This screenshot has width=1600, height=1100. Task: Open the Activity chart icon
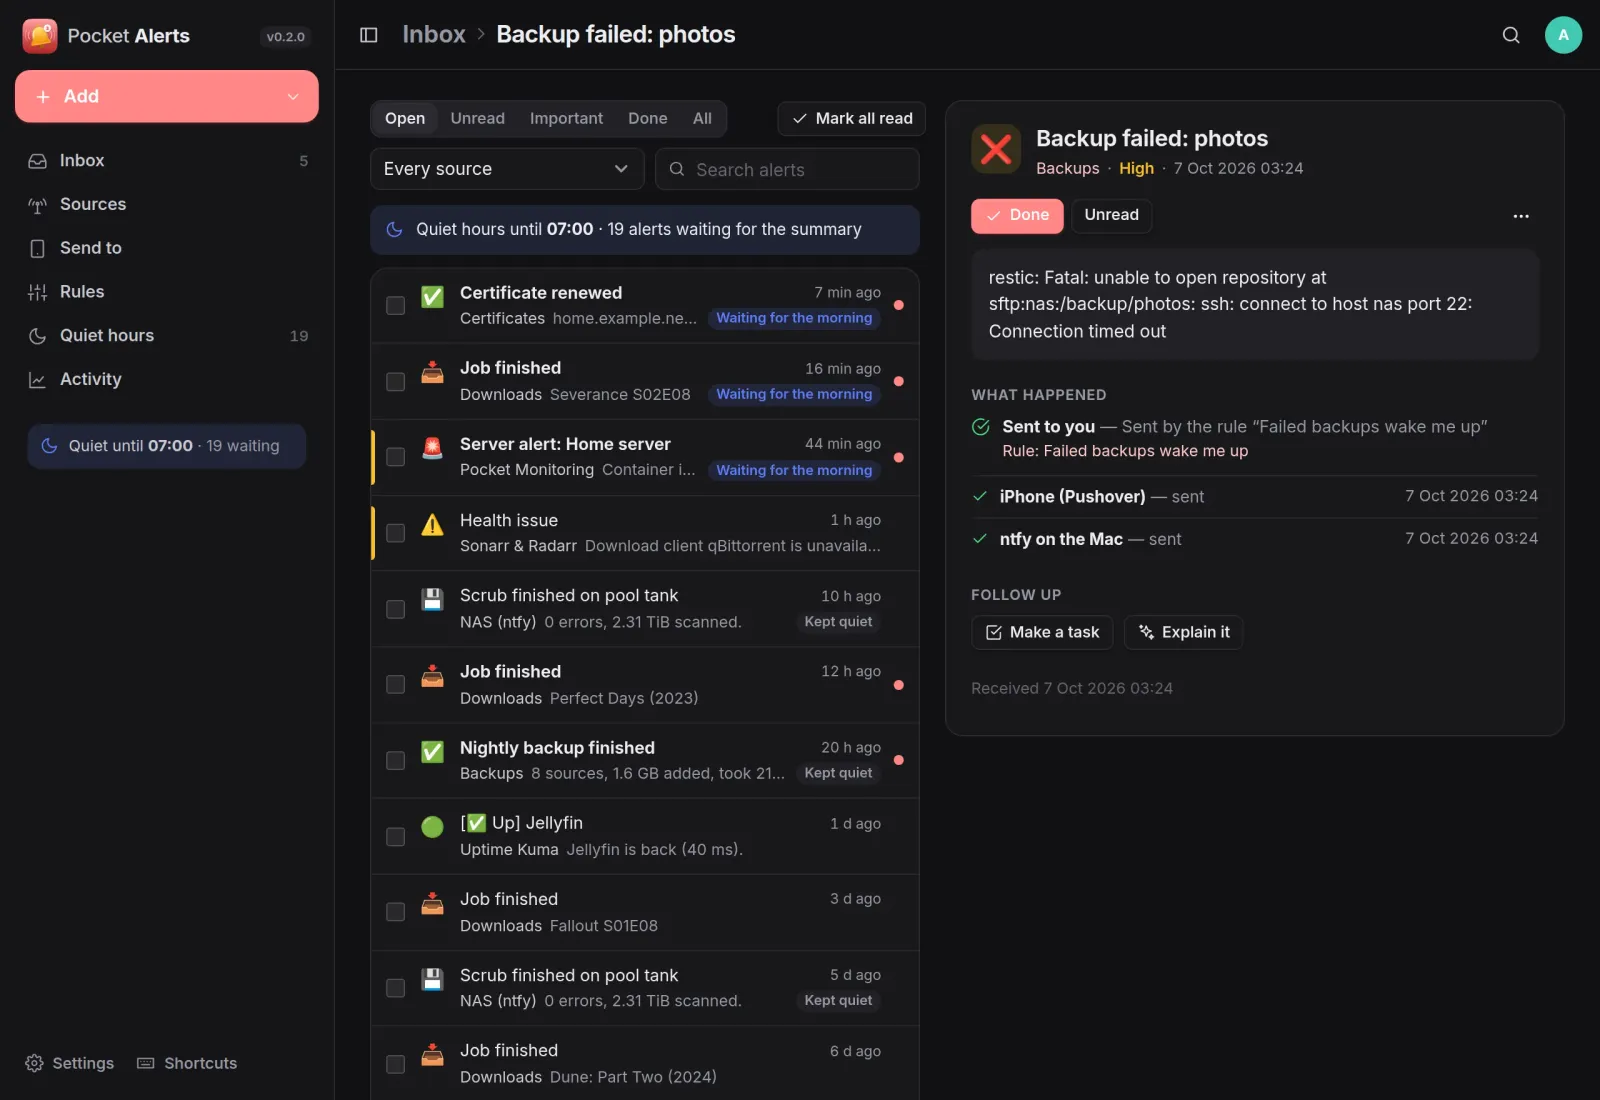37,380
